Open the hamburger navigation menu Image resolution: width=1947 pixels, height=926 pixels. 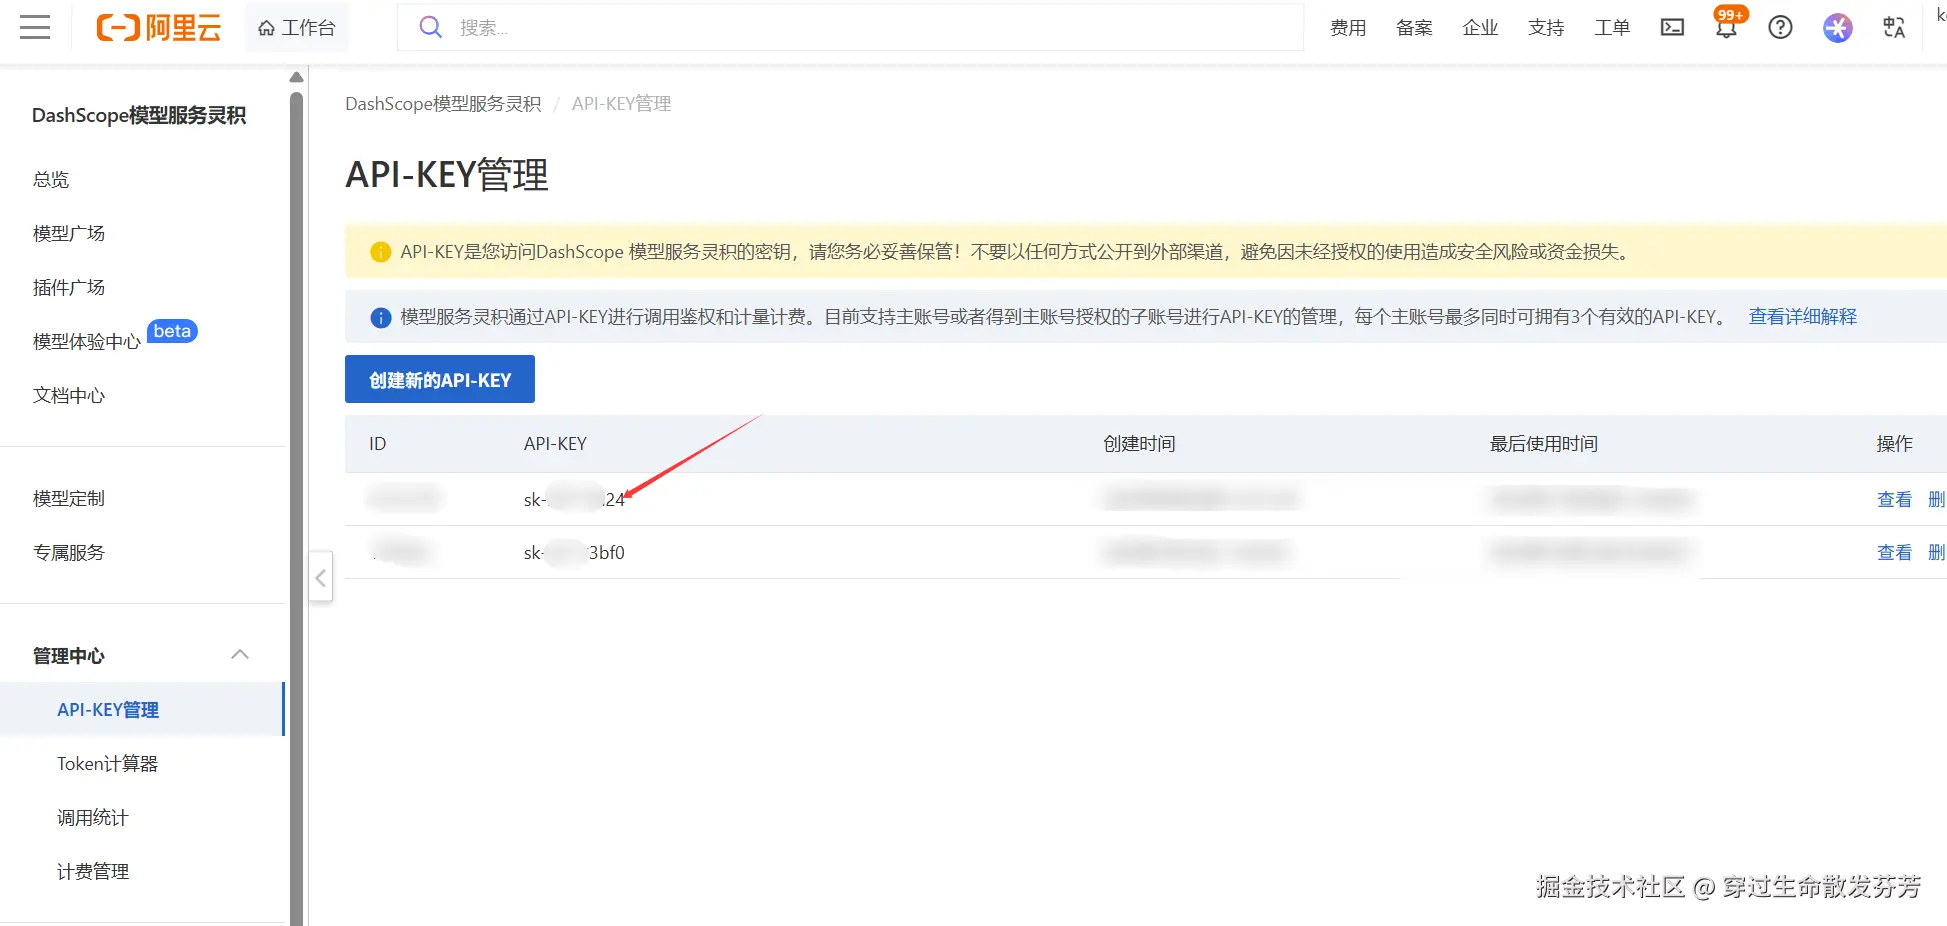click(35, 27)
